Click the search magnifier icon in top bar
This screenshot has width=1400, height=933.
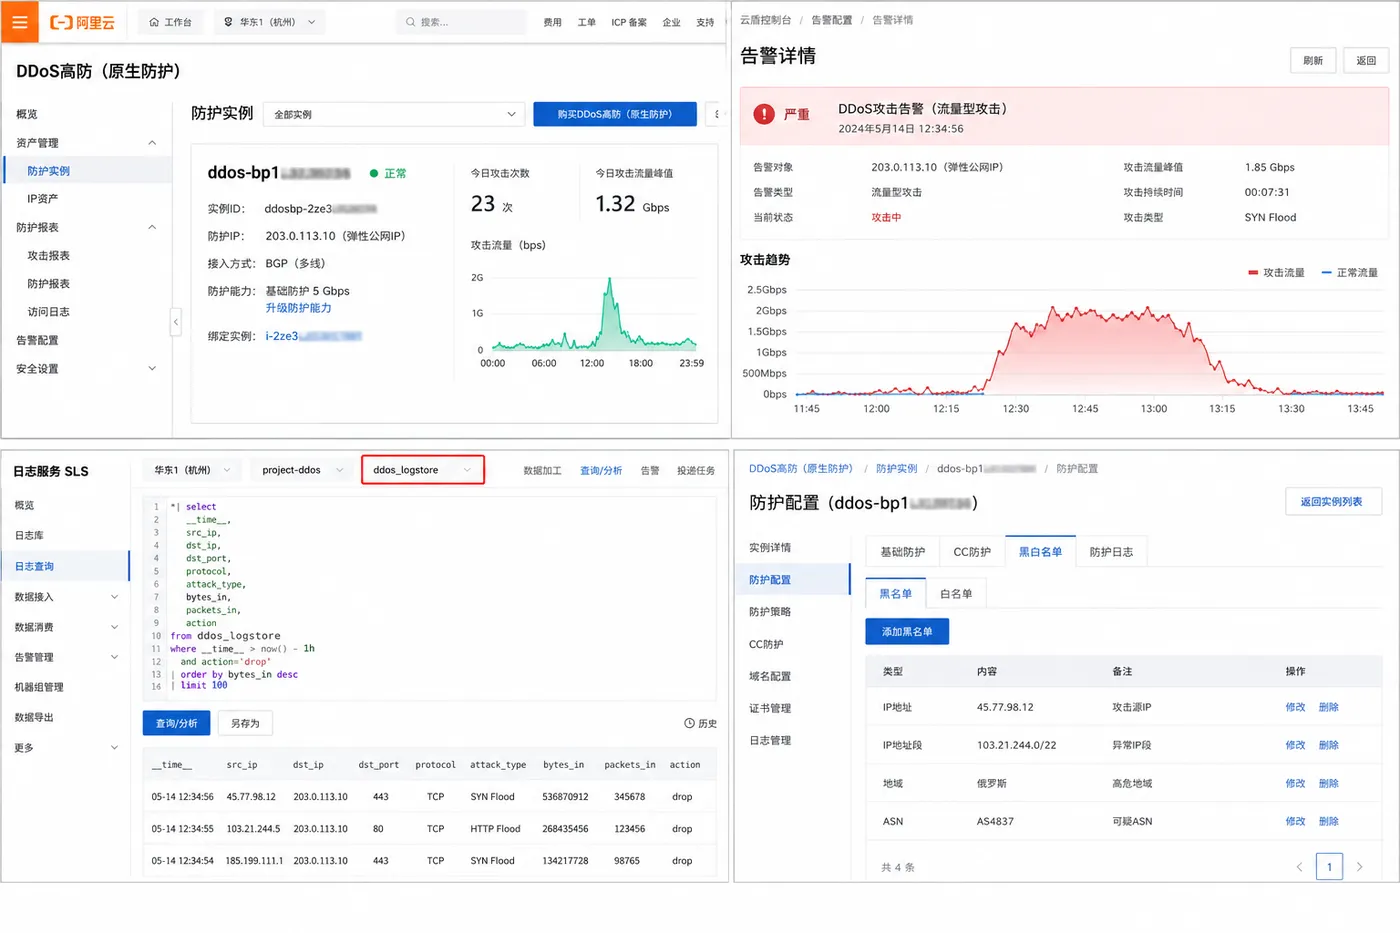click(410, 22)
